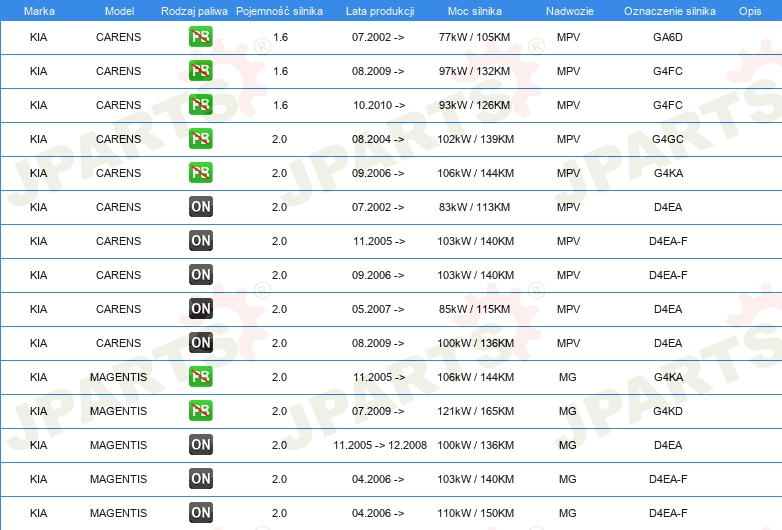Click KIA in the 110kW / 150KM row
Screen dimensions: 782x530
(38, 513)
